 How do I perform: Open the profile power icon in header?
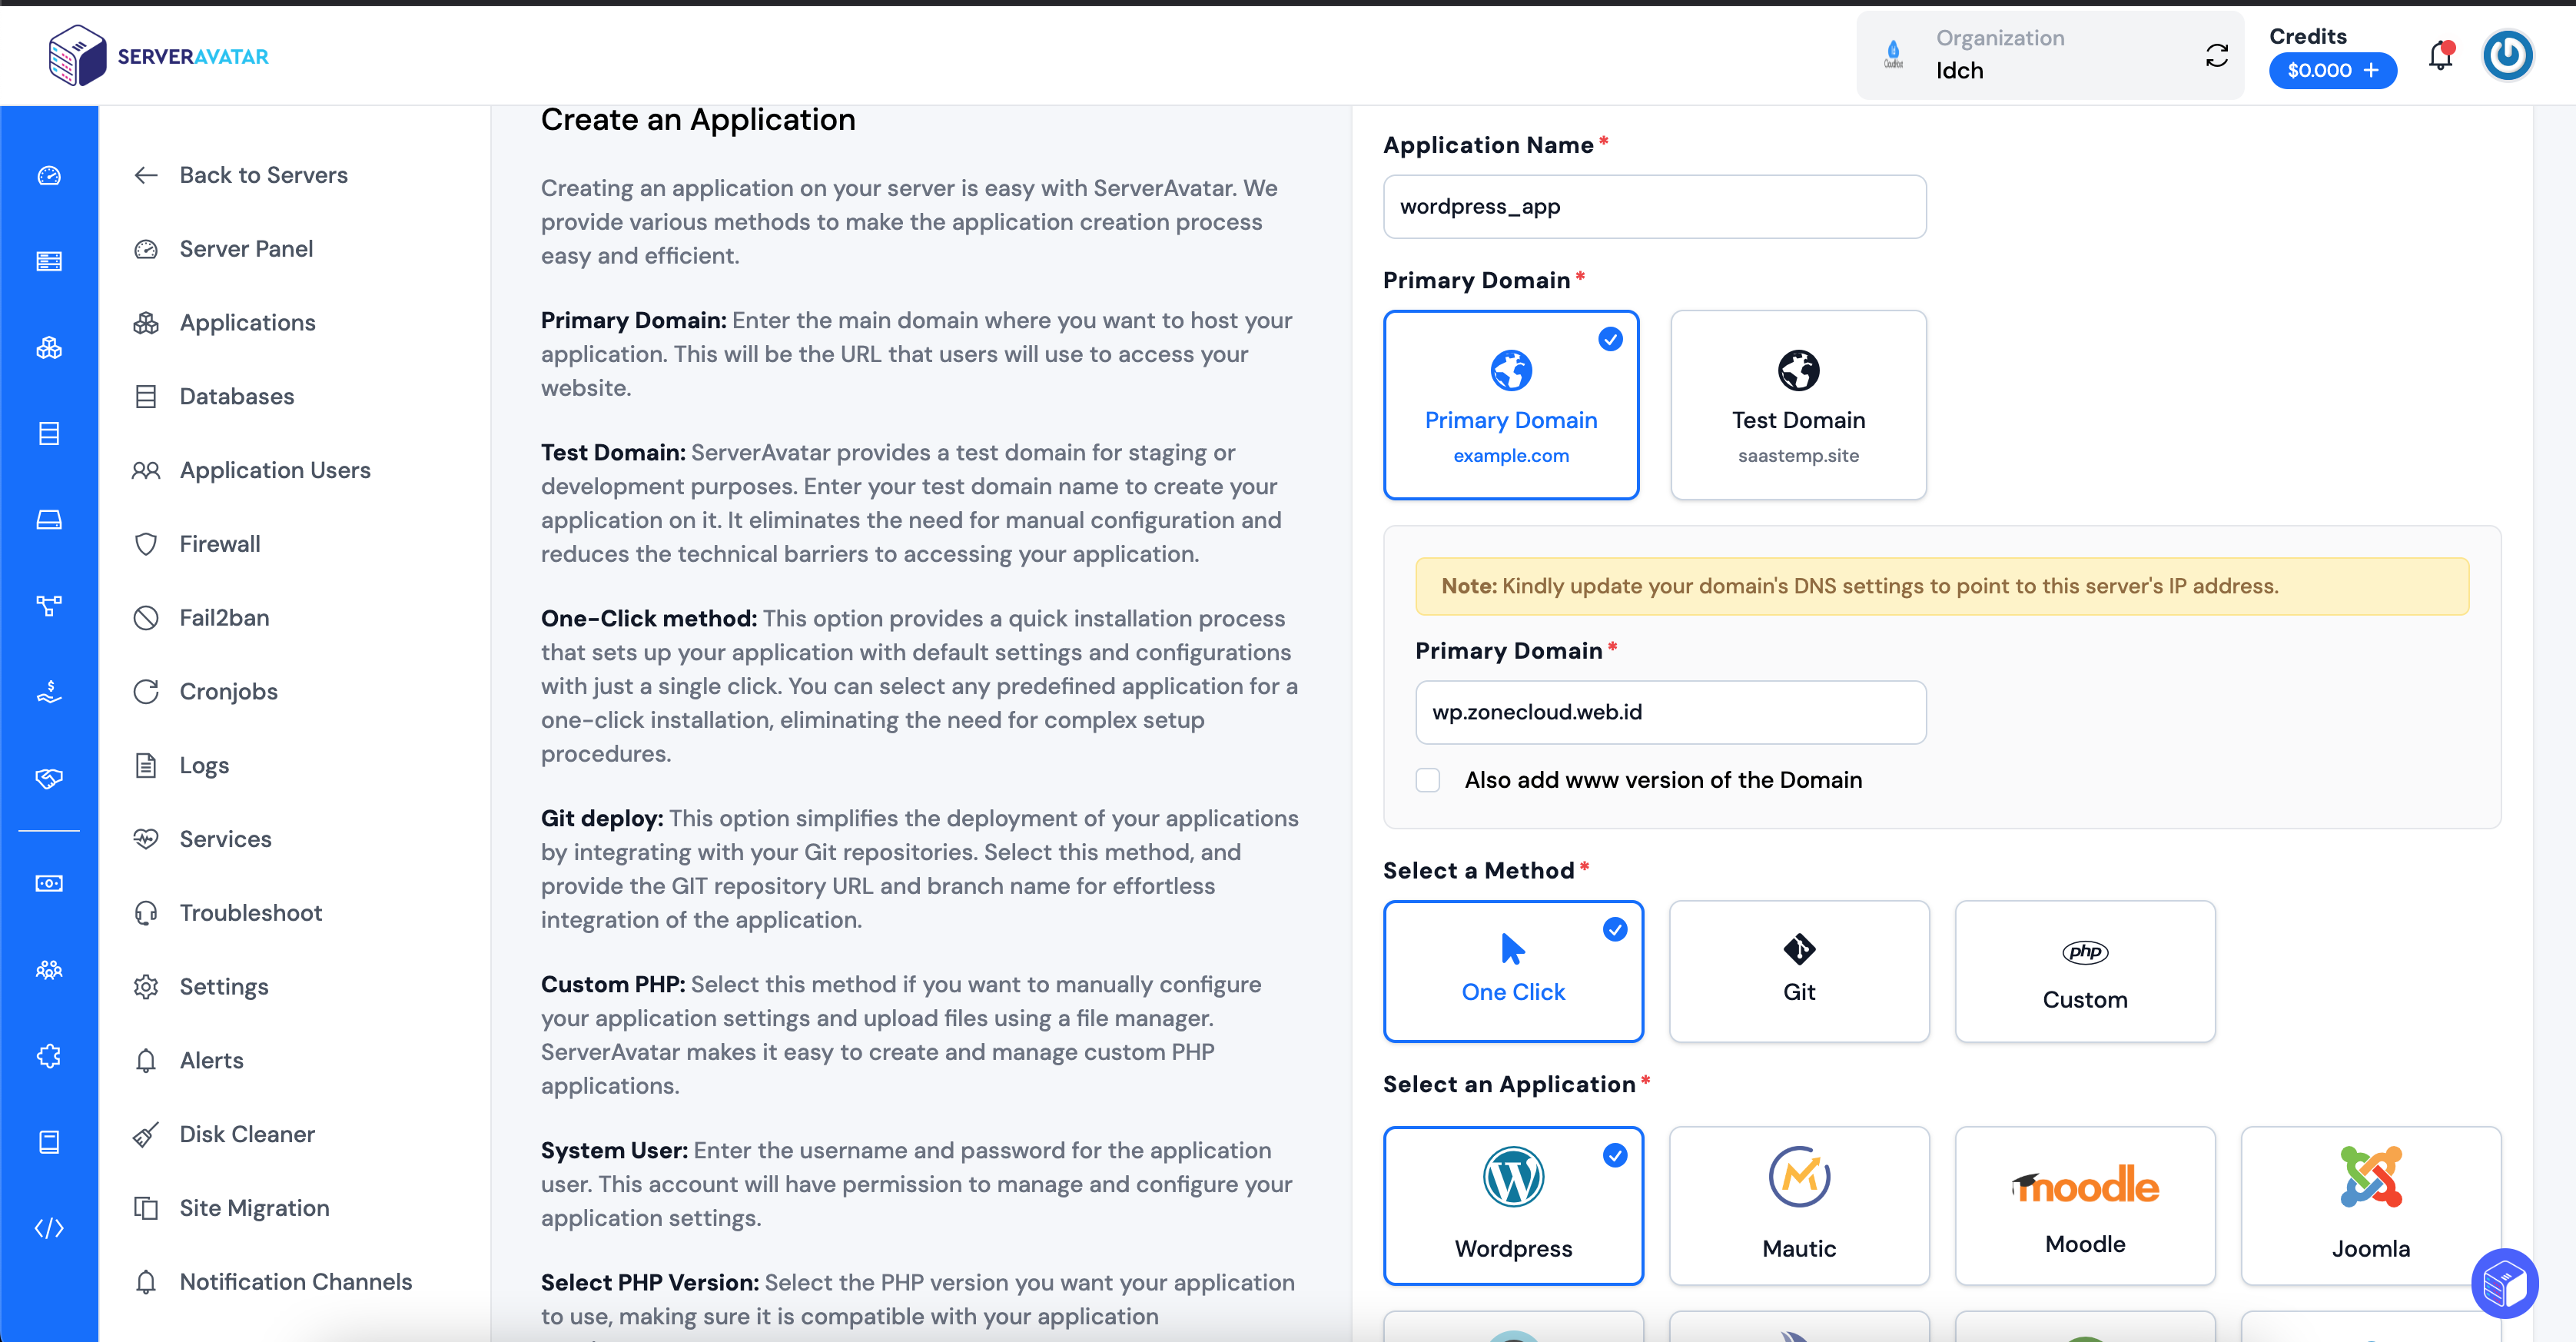[x=2508, y=56]
